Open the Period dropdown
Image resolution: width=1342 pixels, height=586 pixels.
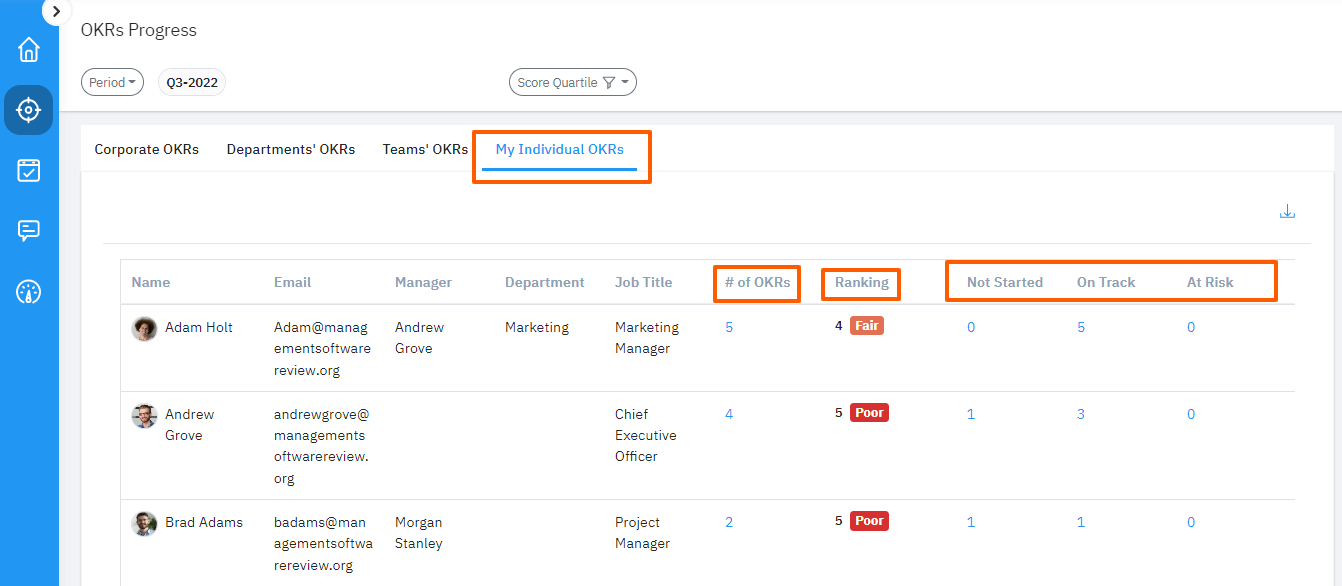112,81
